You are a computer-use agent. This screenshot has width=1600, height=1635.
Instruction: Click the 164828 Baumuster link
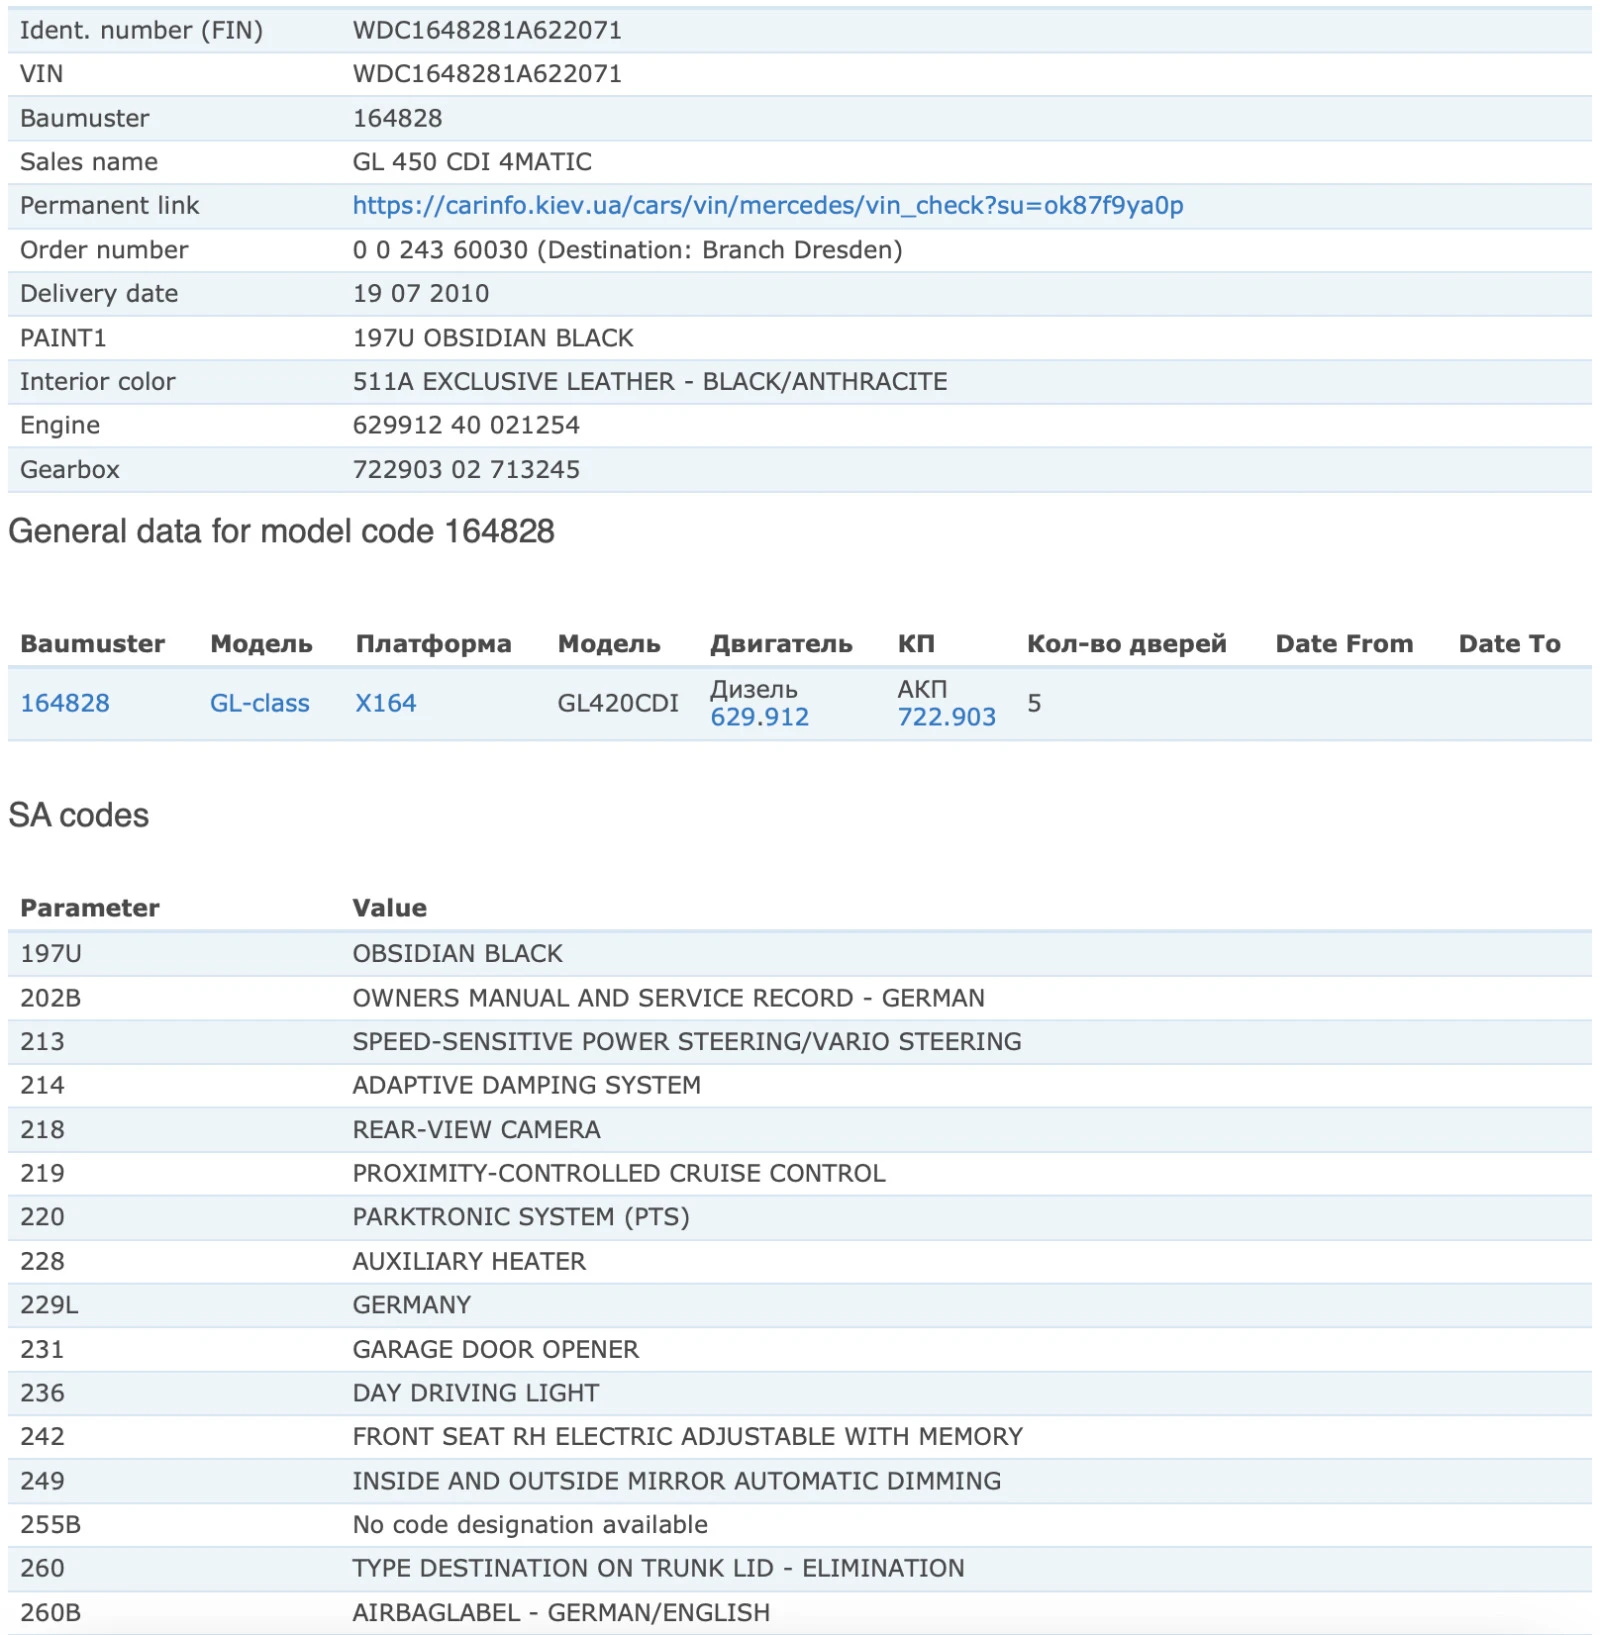(x=65, y=703)
